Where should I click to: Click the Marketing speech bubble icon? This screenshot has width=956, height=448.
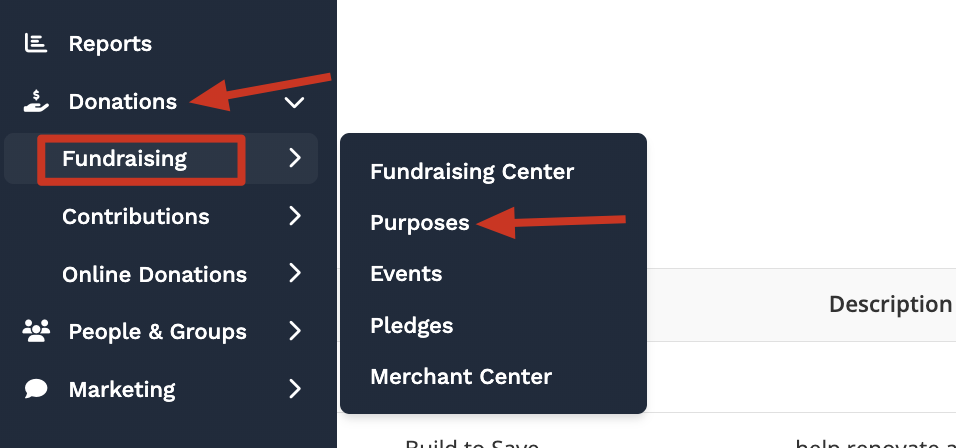pyautogui.click(x=36, y=389)
